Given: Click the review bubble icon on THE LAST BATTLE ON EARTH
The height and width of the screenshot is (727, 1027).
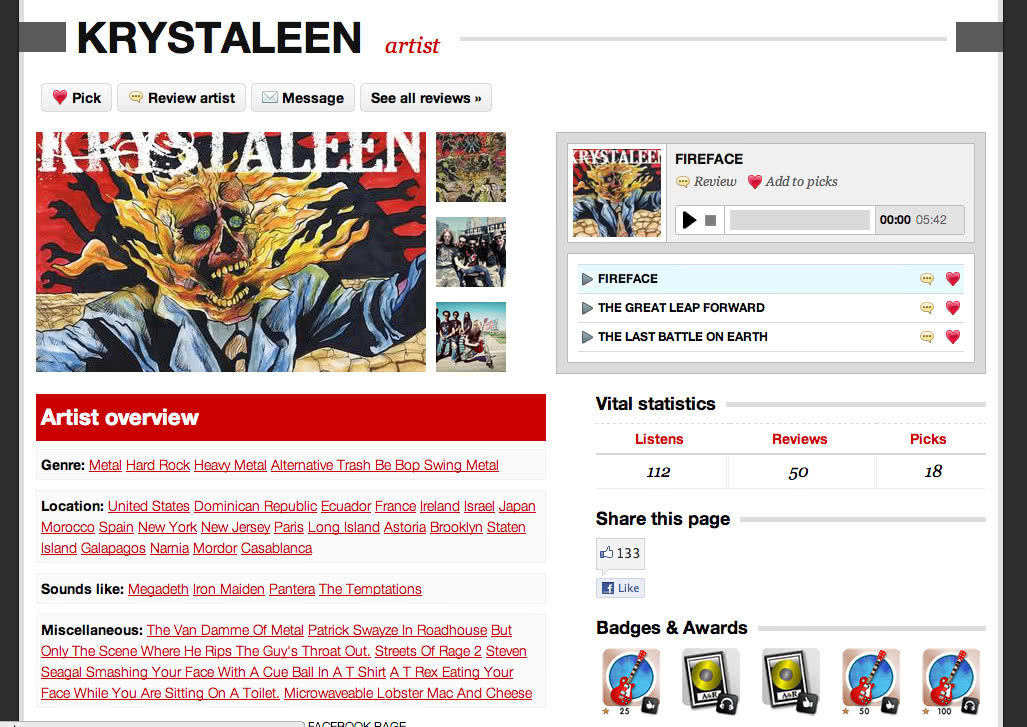Looking at the screenshot, I should click(927, 337).
